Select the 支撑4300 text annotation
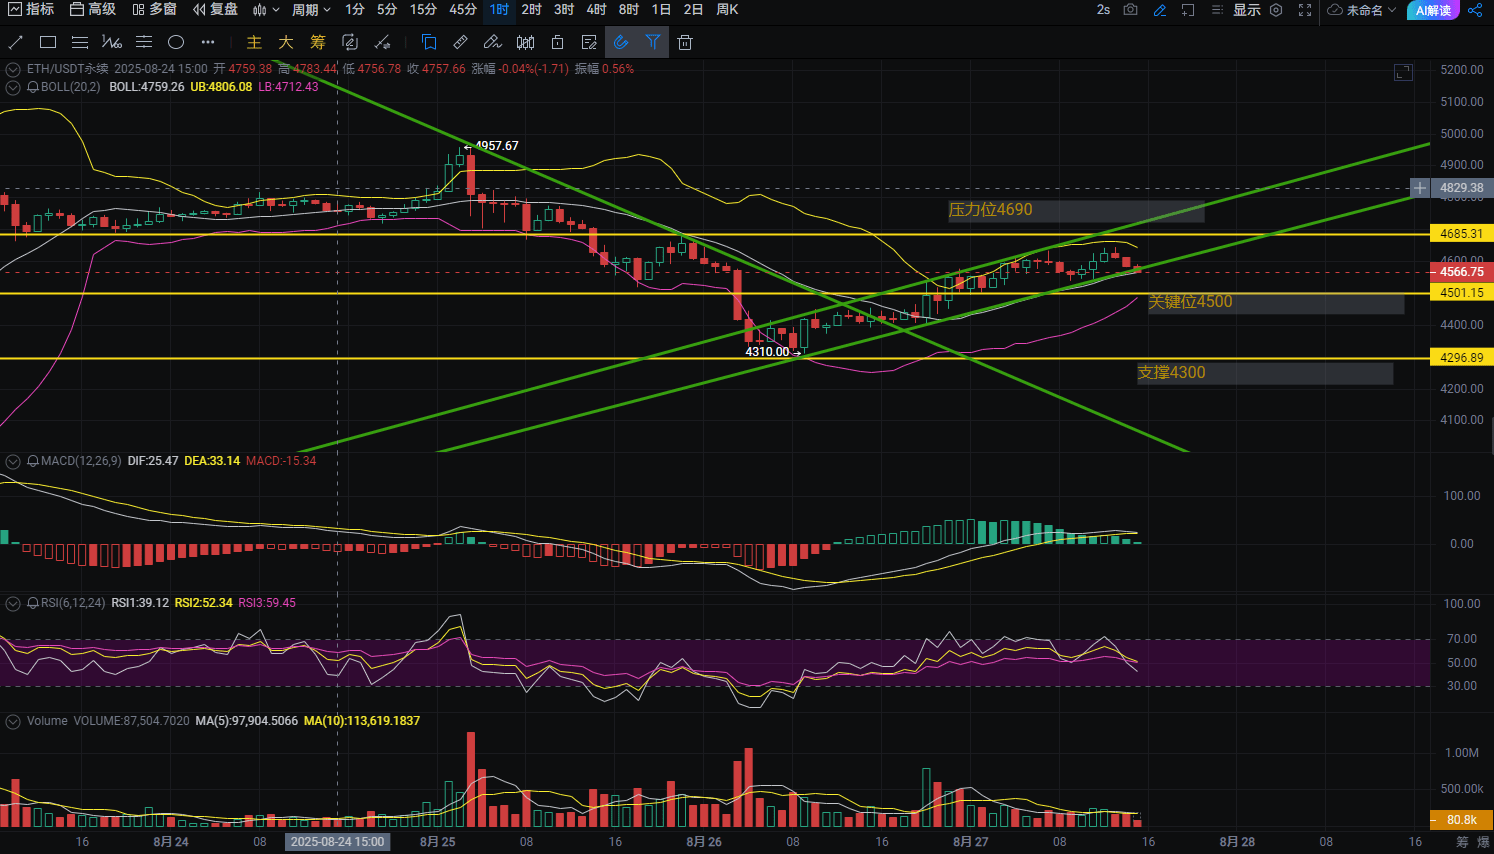1494x854 pixels. pos(1172,373)
